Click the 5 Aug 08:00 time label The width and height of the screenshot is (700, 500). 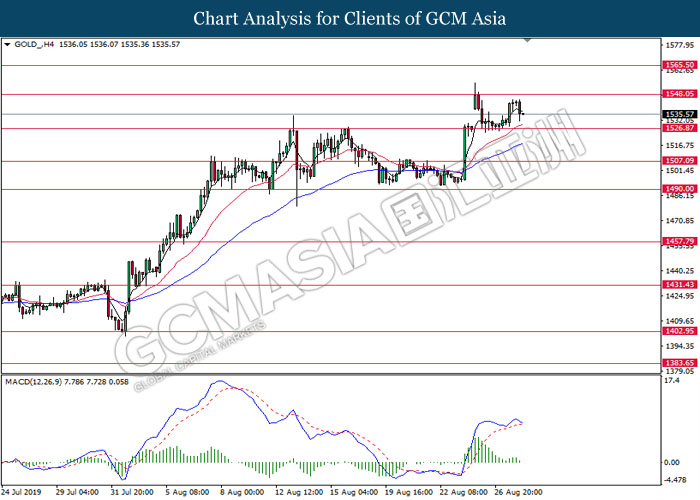[187, 492]
